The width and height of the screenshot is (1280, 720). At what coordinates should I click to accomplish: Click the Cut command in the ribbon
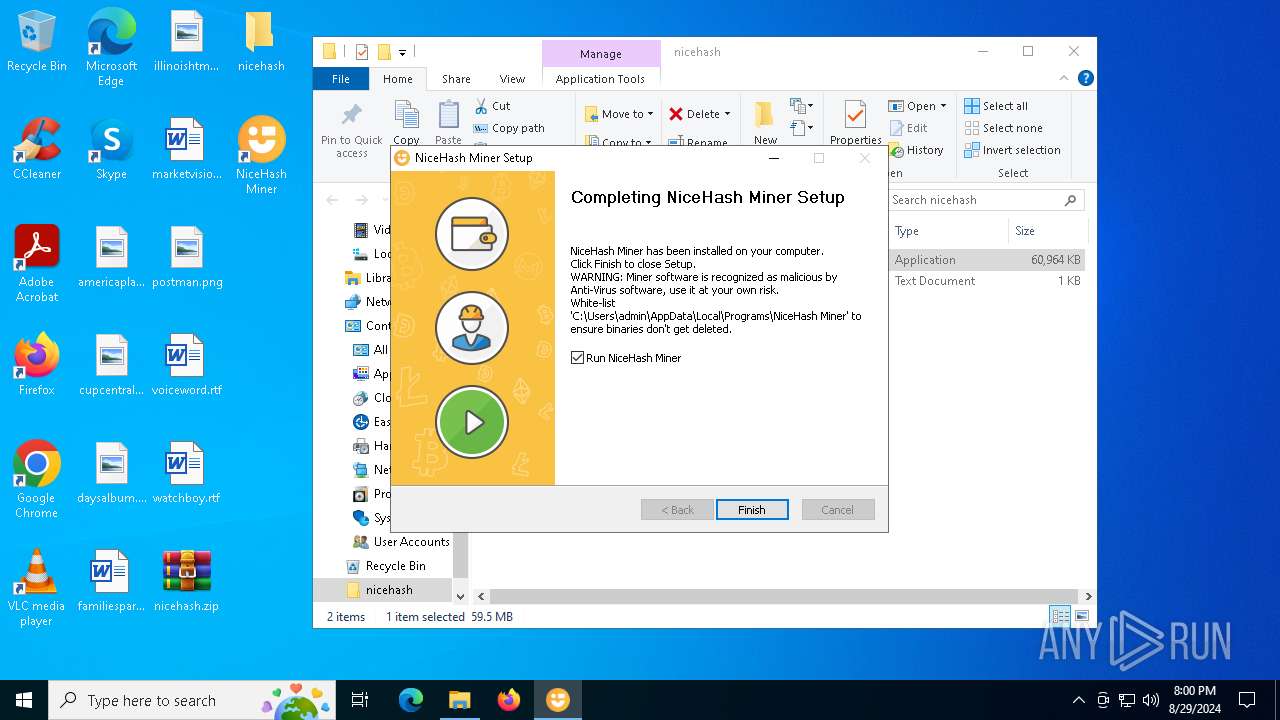(x=492, y=106)
